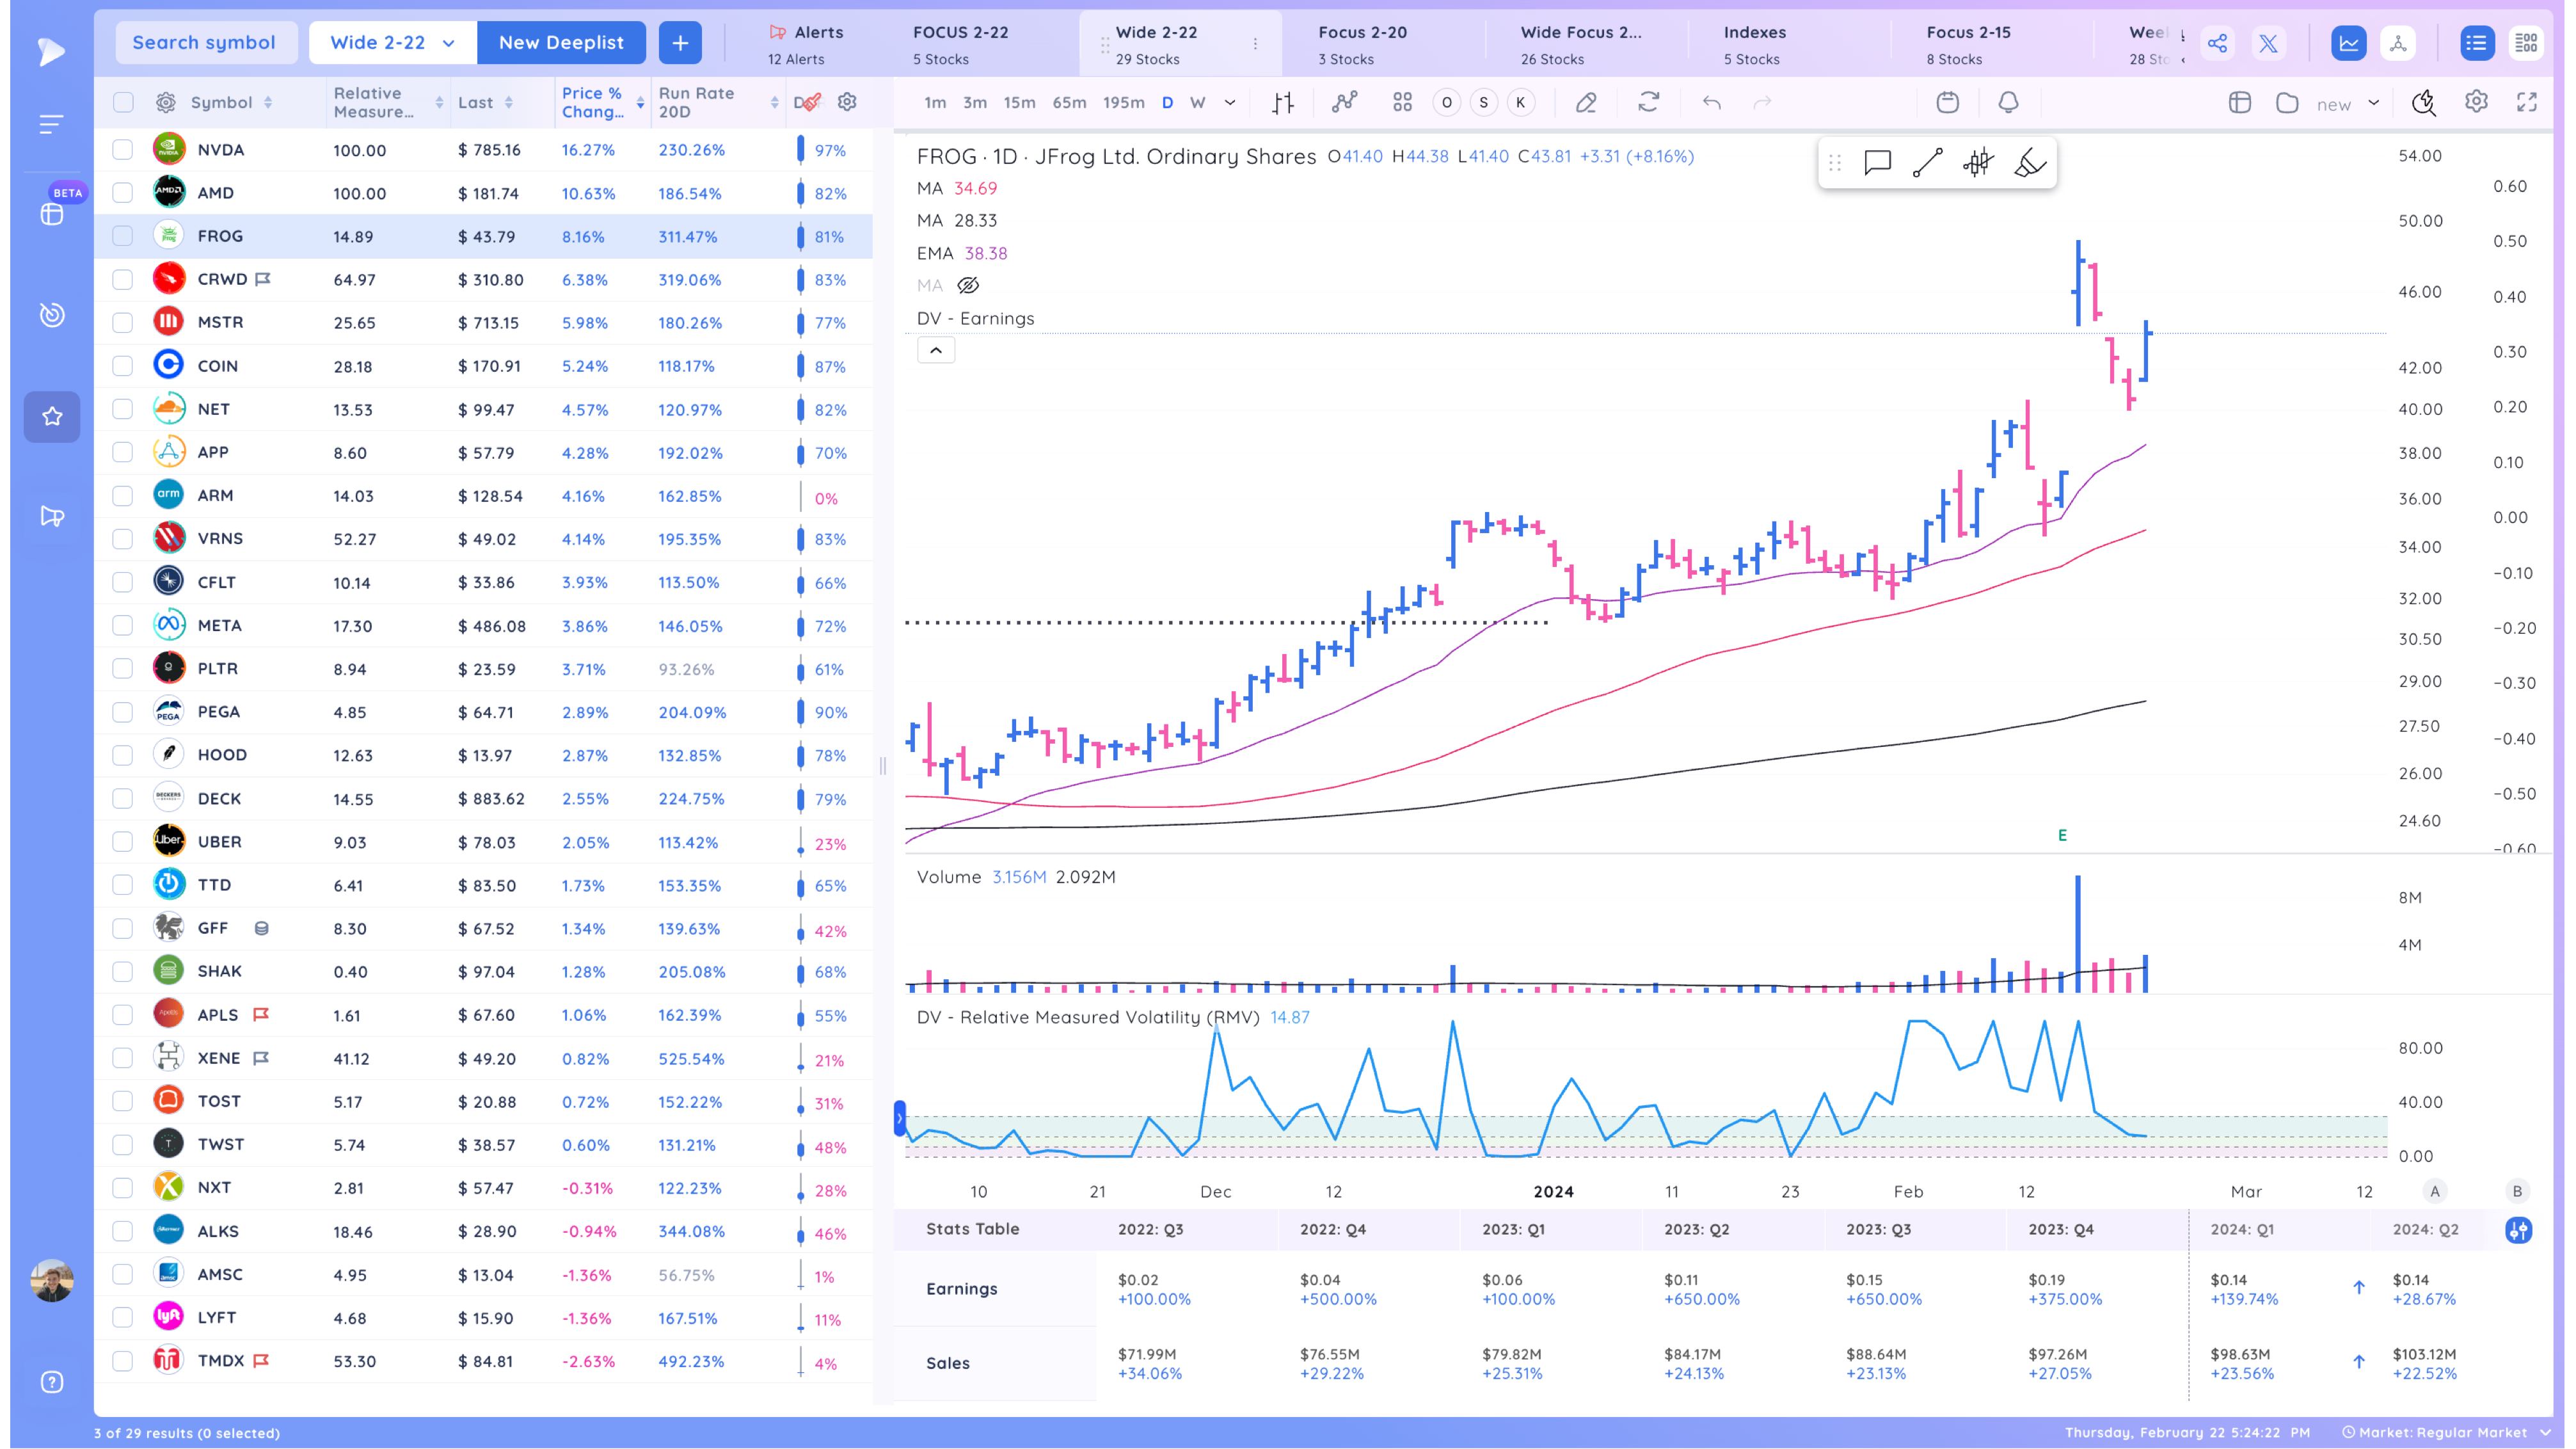Select the 65m timeframe
The height and width of the screenshot is (1449, 2576).
coord(1069,103)
